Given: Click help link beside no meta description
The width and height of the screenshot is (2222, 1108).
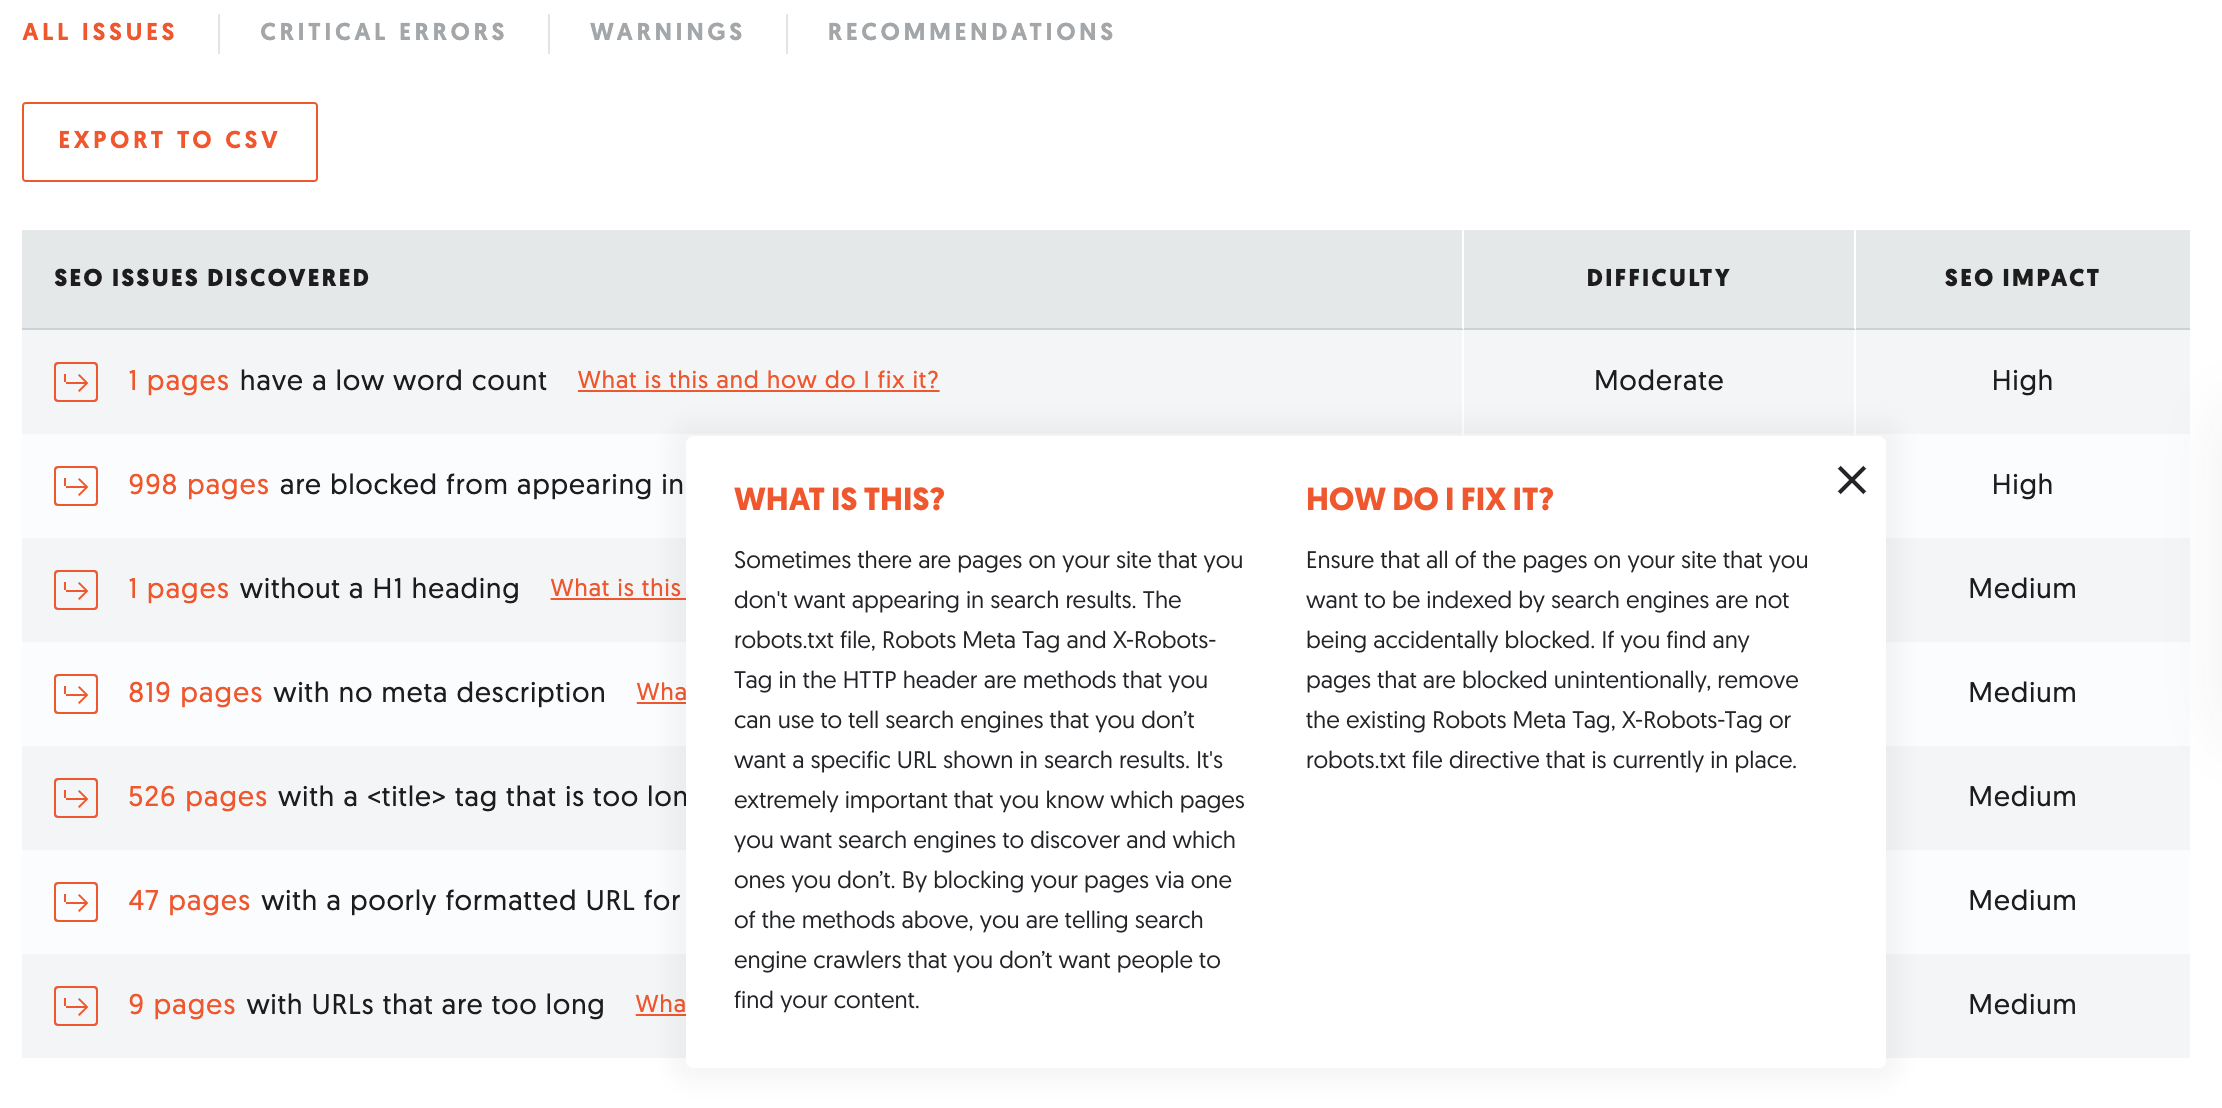Looking at the screenshot, I should (x=661, y=692).
